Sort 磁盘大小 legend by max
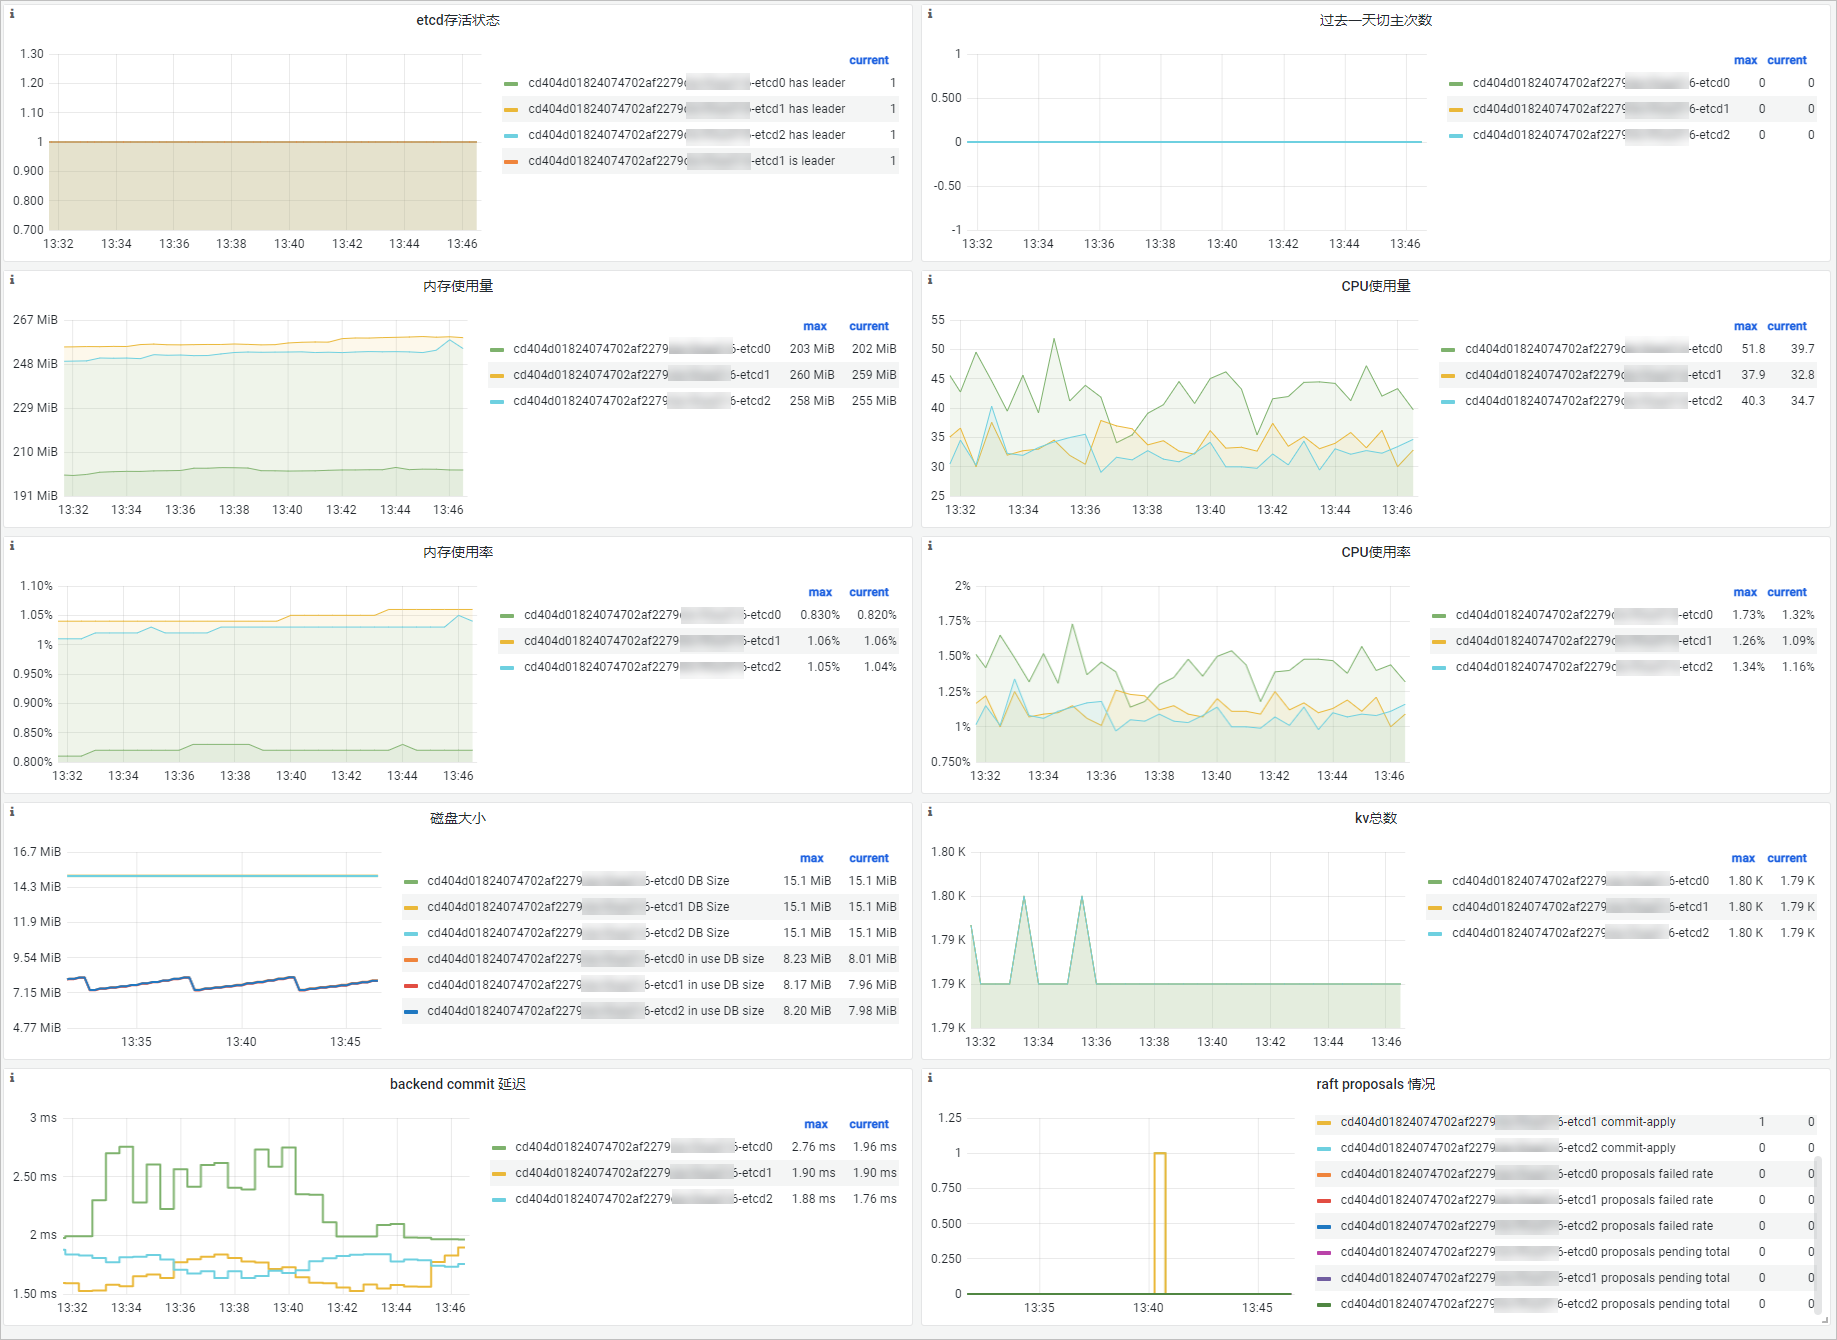The height and width of the screenshot is (1340, 1837). coord(812,858)
